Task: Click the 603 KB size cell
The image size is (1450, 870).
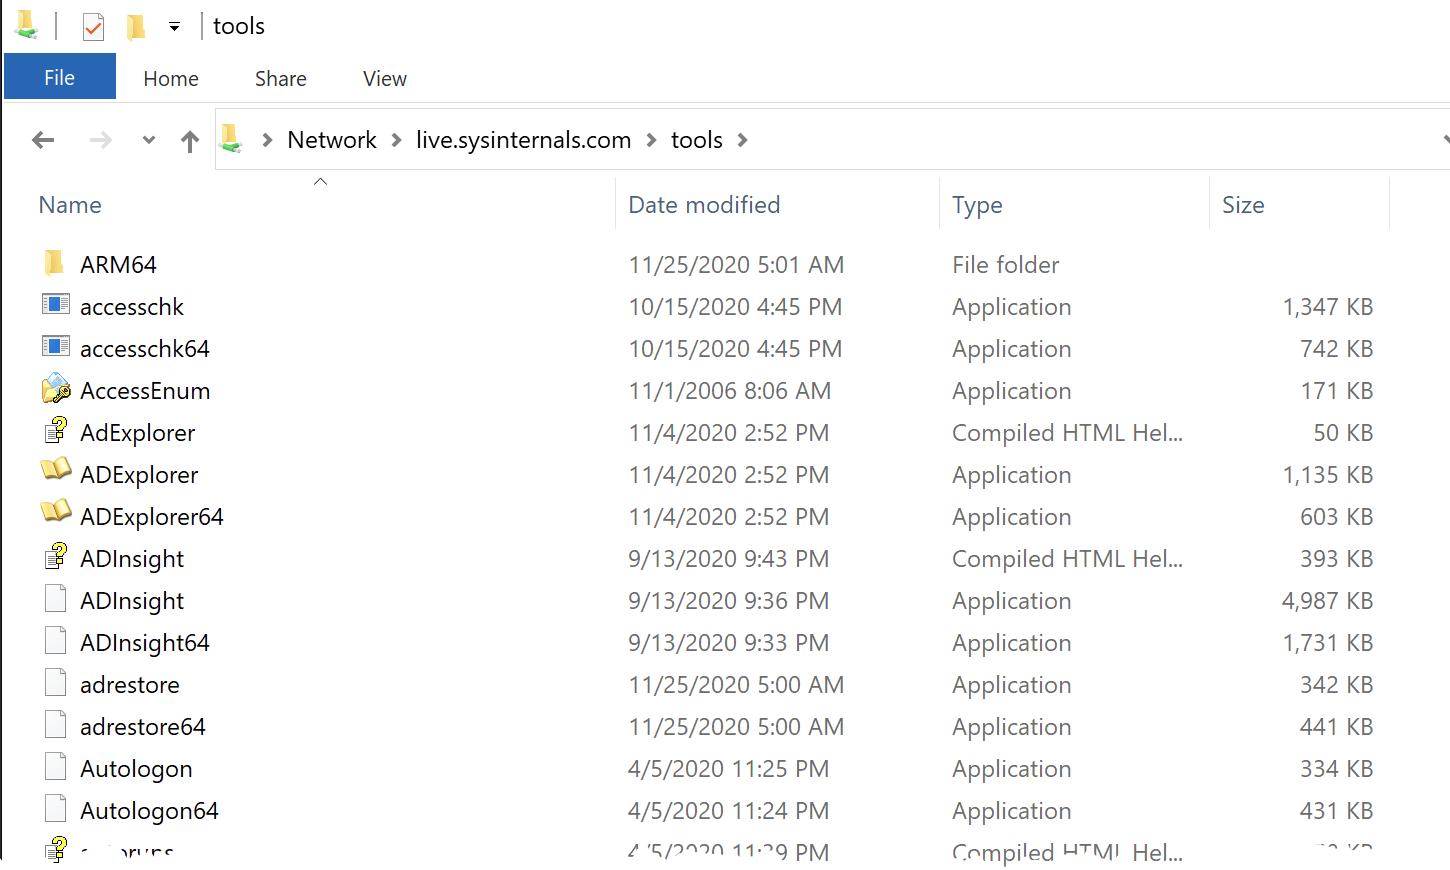Action: [x=1336, y=517]
